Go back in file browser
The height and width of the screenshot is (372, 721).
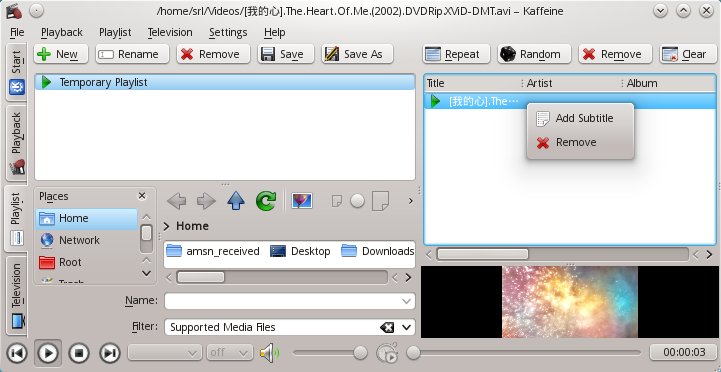tap(177, 201)
